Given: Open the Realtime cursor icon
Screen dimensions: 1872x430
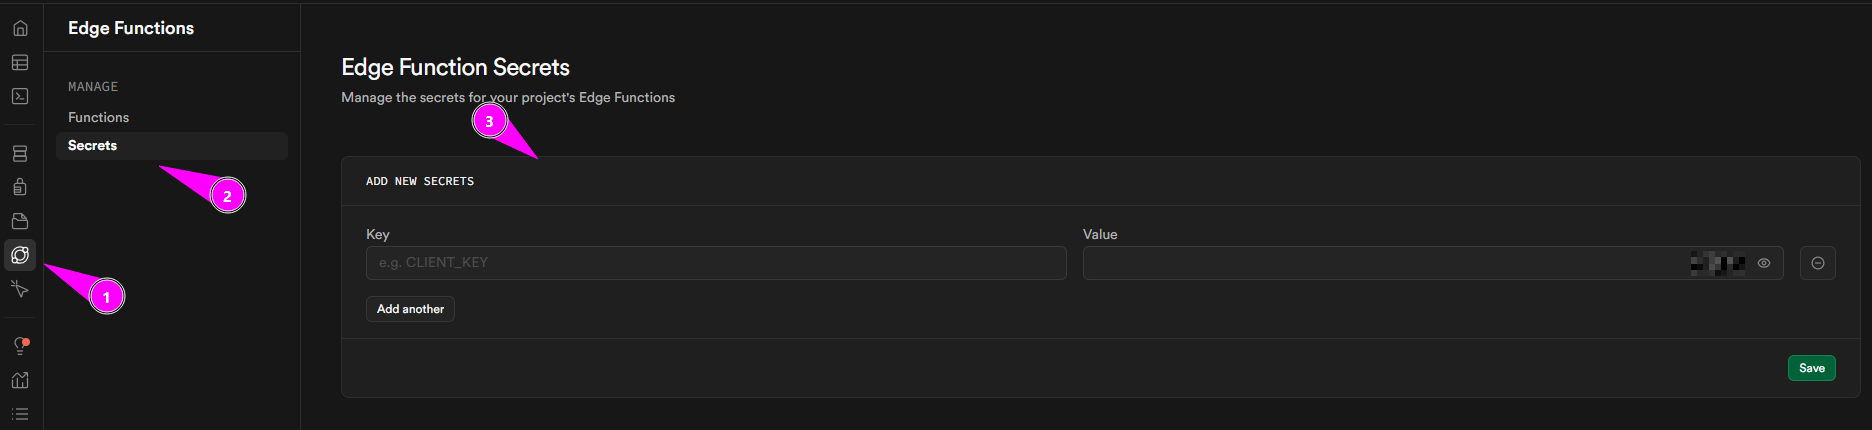Looking at the screenshot, I should tap(20, 289).
